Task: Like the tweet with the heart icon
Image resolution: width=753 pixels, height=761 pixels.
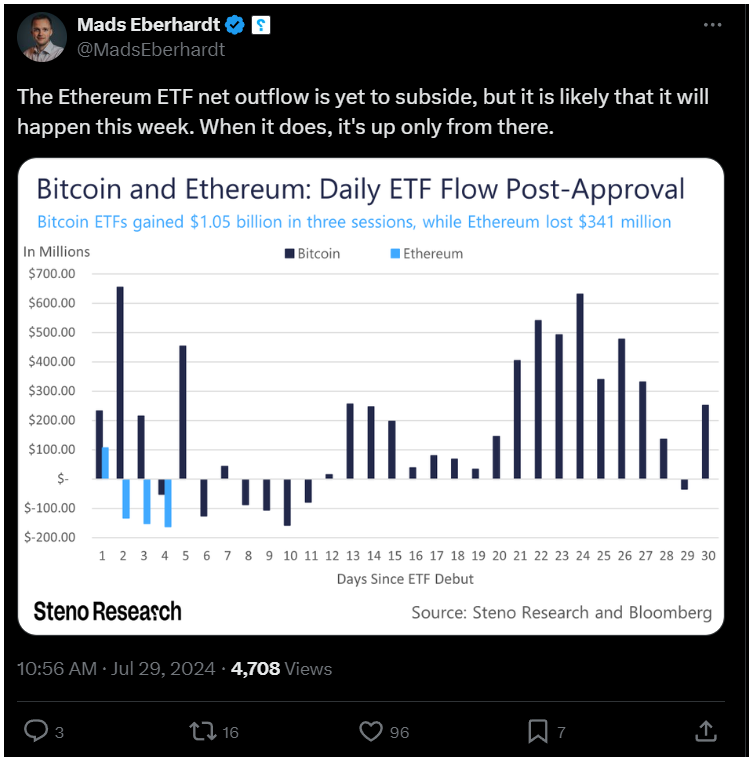Action: (371, 731)
